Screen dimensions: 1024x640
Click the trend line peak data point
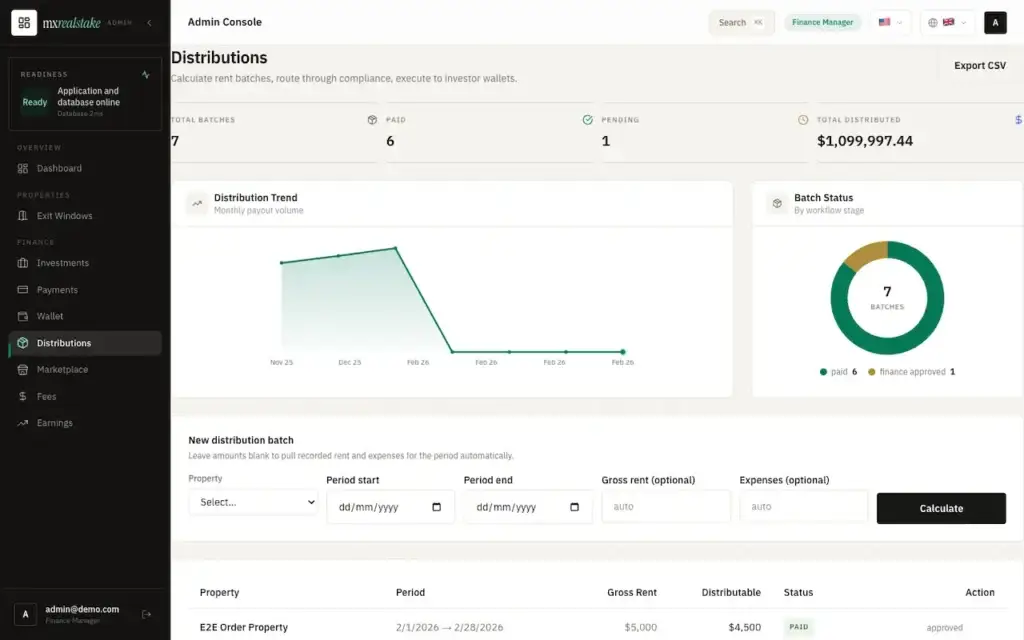[x=396, y=248]
